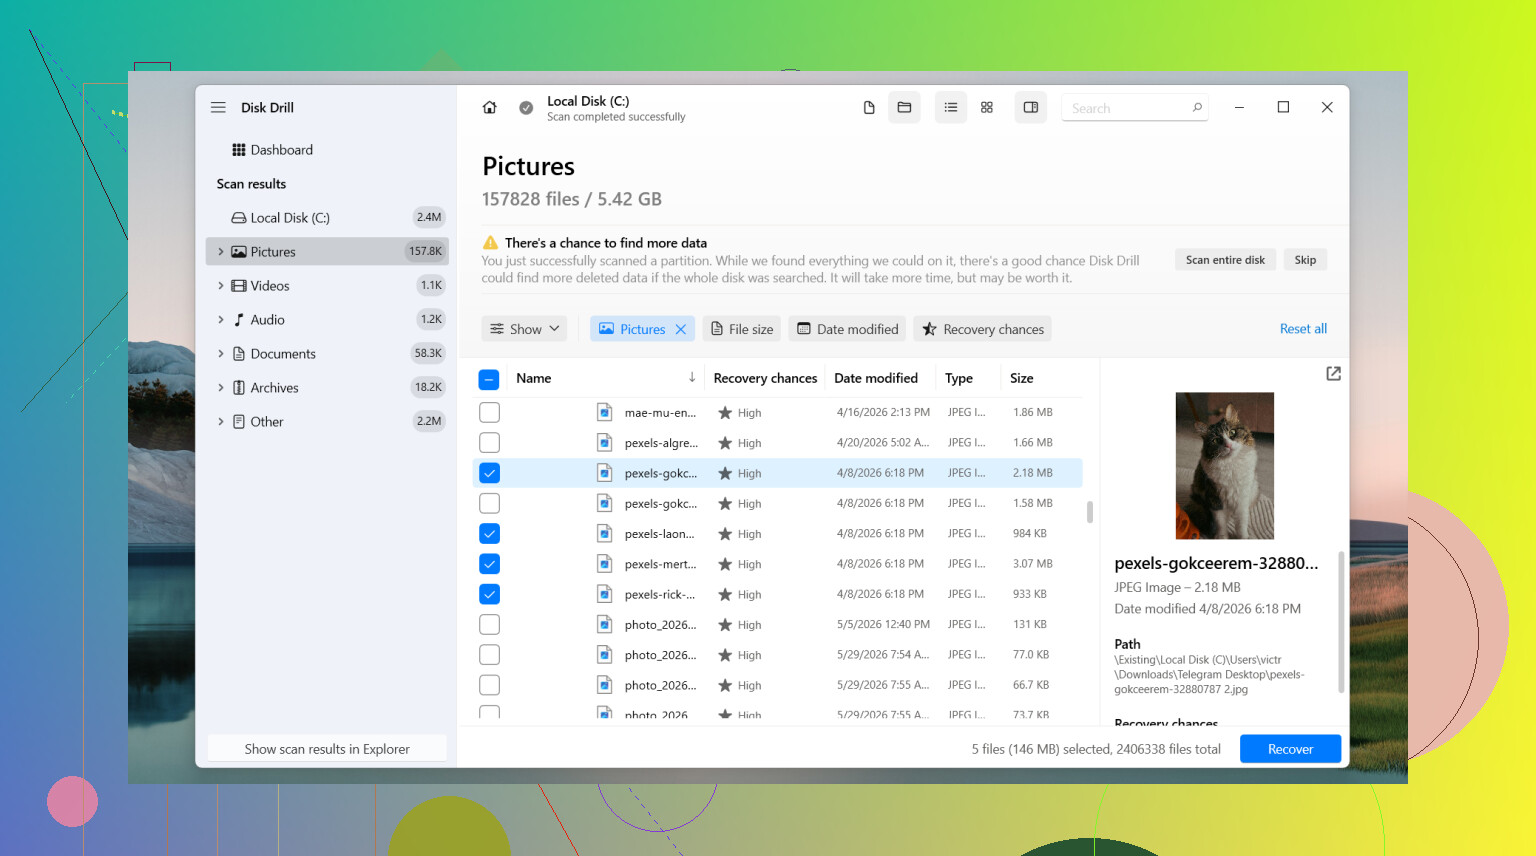This screenshot has height=856, width=1536.
Task: Sort by the Recovery chances column header
Action: point(765,378)
